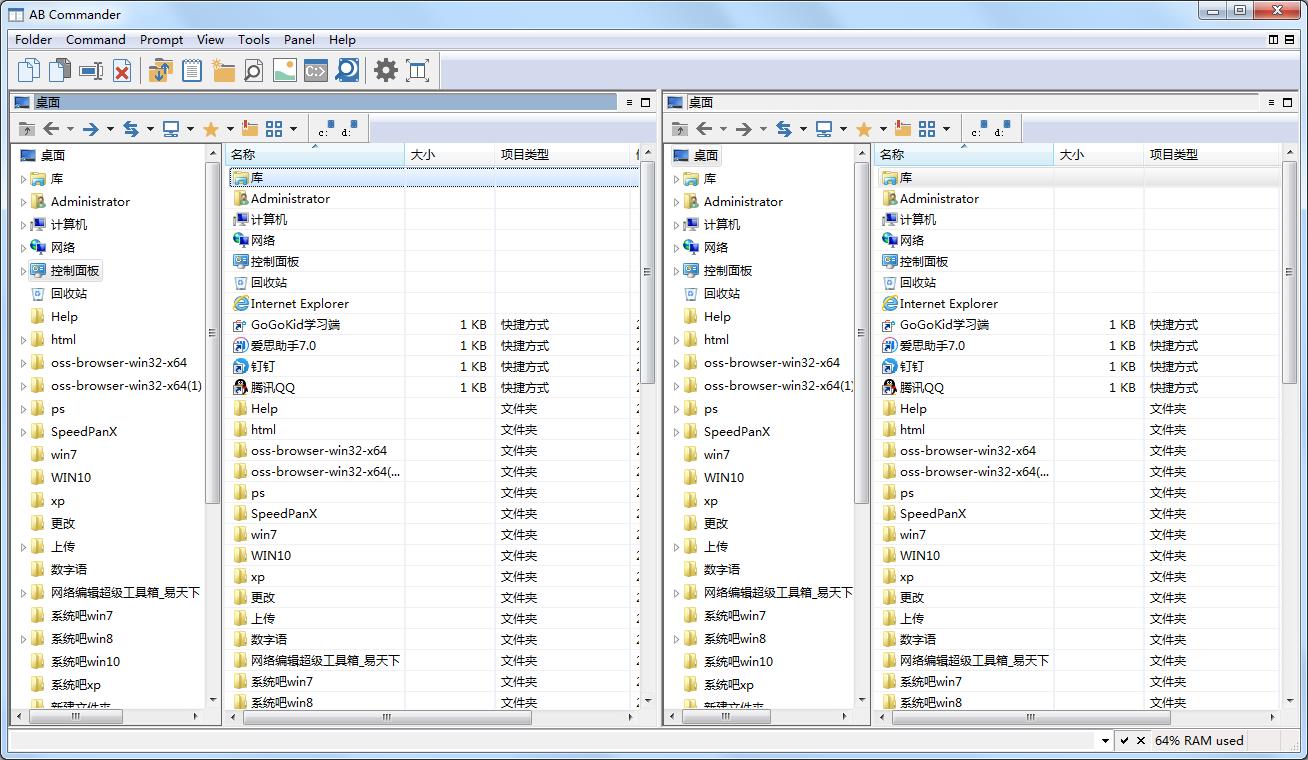Viewport: 1308px width, 760px height.
Task: Click right panel's up-folder icon
Action: coord(679,129)
